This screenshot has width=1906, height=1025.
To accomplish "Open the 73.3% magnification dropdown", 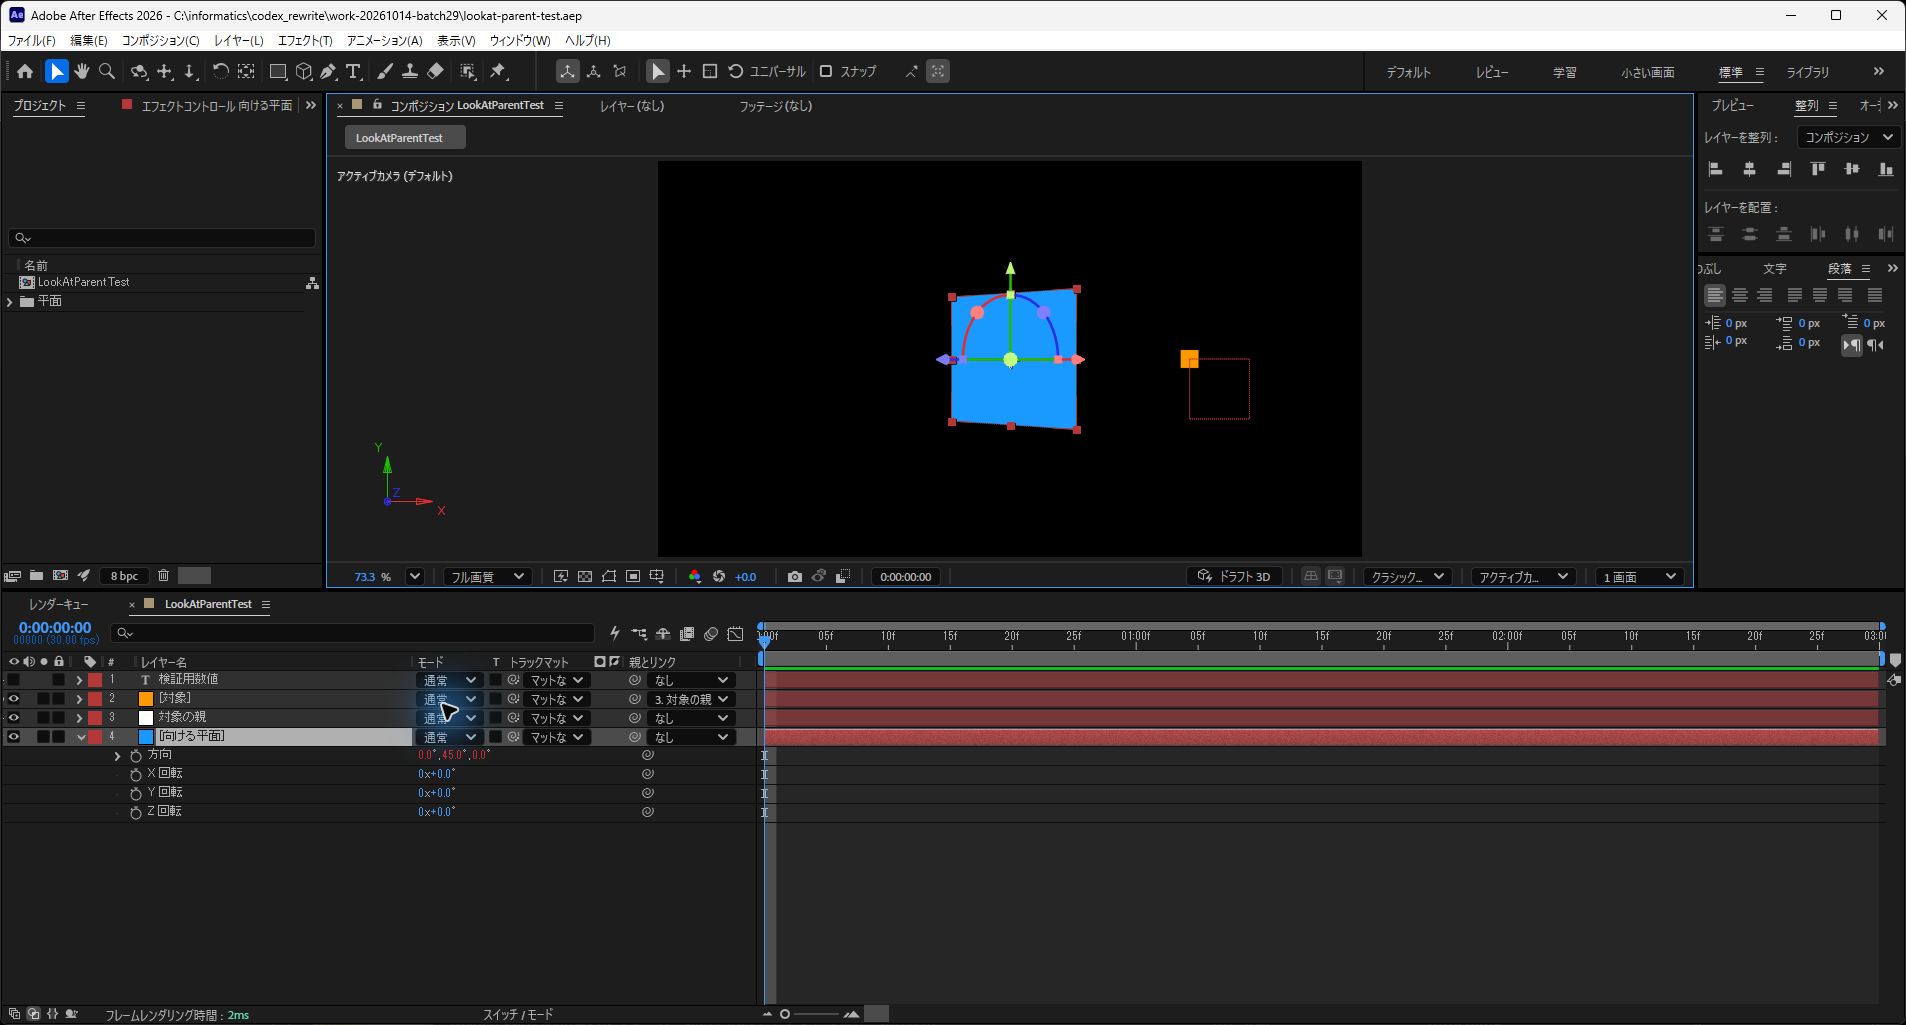I will (x=415, y=576).
